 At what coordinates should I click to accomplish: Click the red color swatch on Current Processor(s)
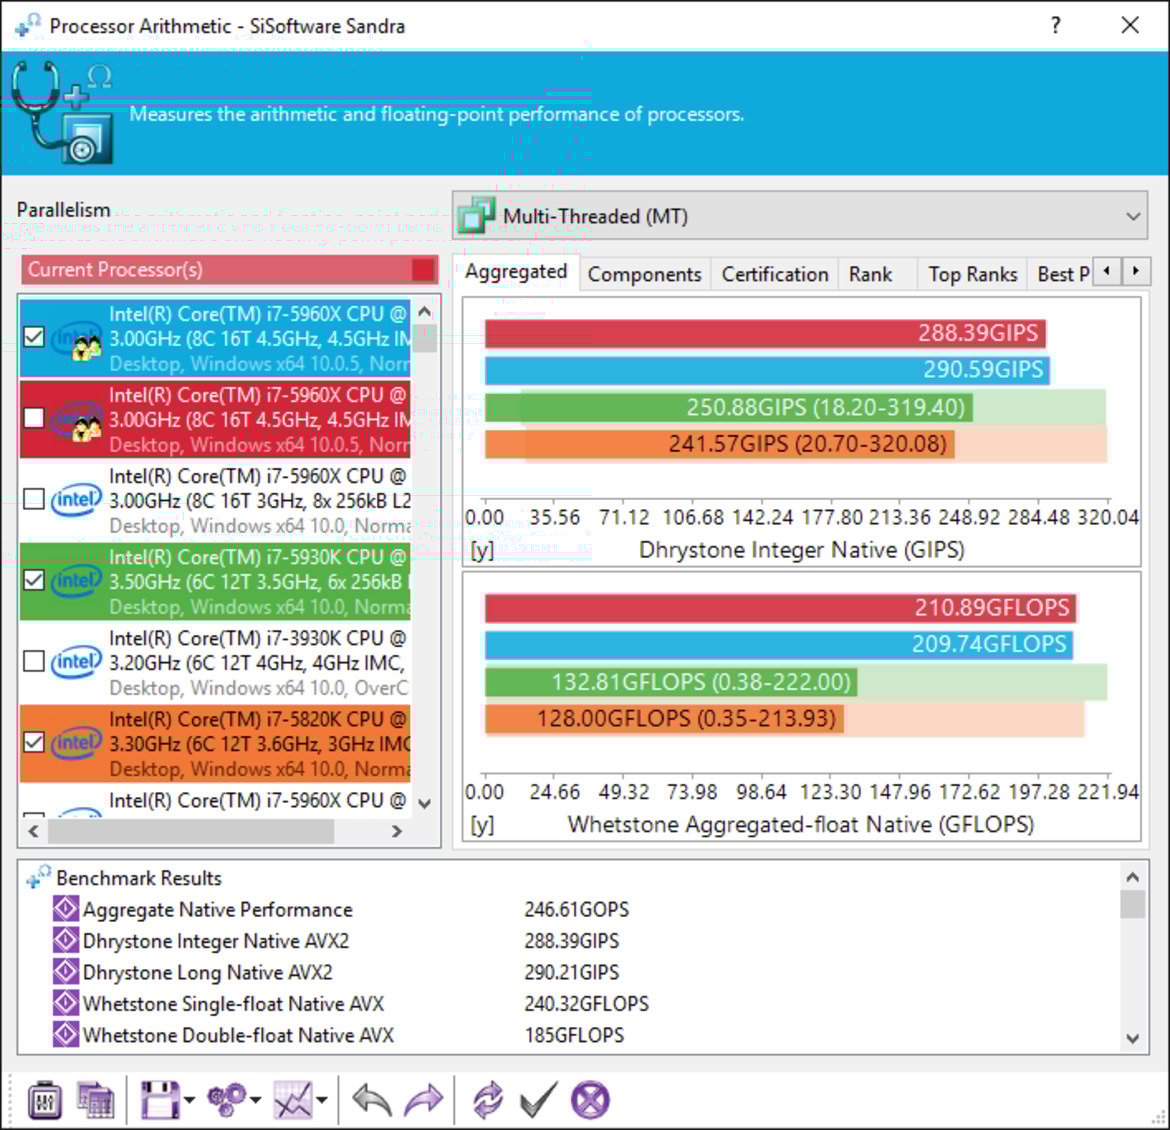point(423,269)
